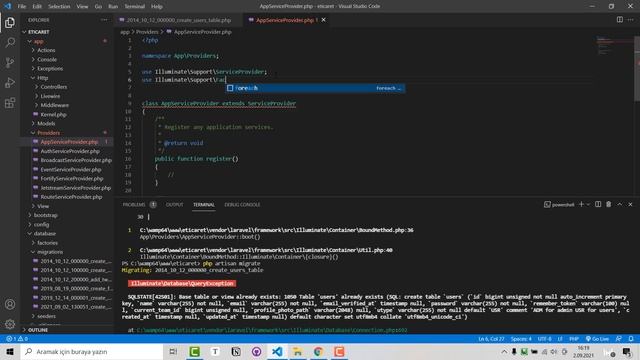The image size is (640, 360).
Task: Open File Explorer from the taskbar
Action: [x=298, y=351]
